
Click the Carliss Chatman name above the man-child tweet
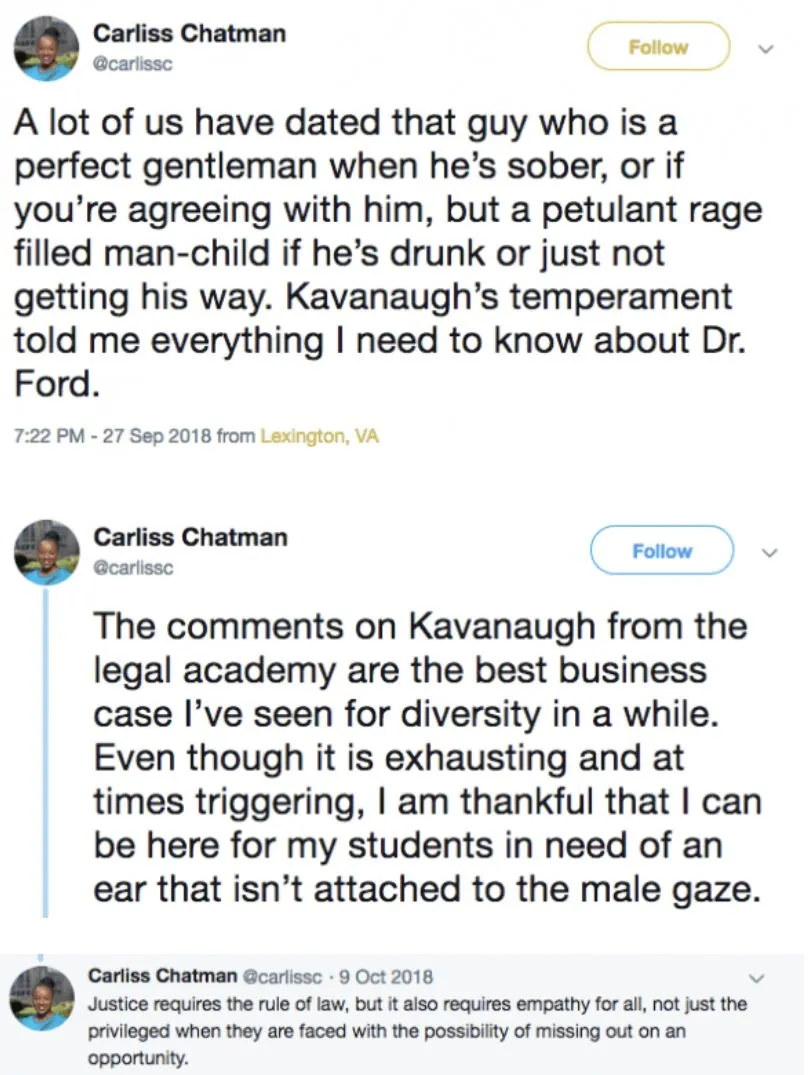tap(189, 34)
